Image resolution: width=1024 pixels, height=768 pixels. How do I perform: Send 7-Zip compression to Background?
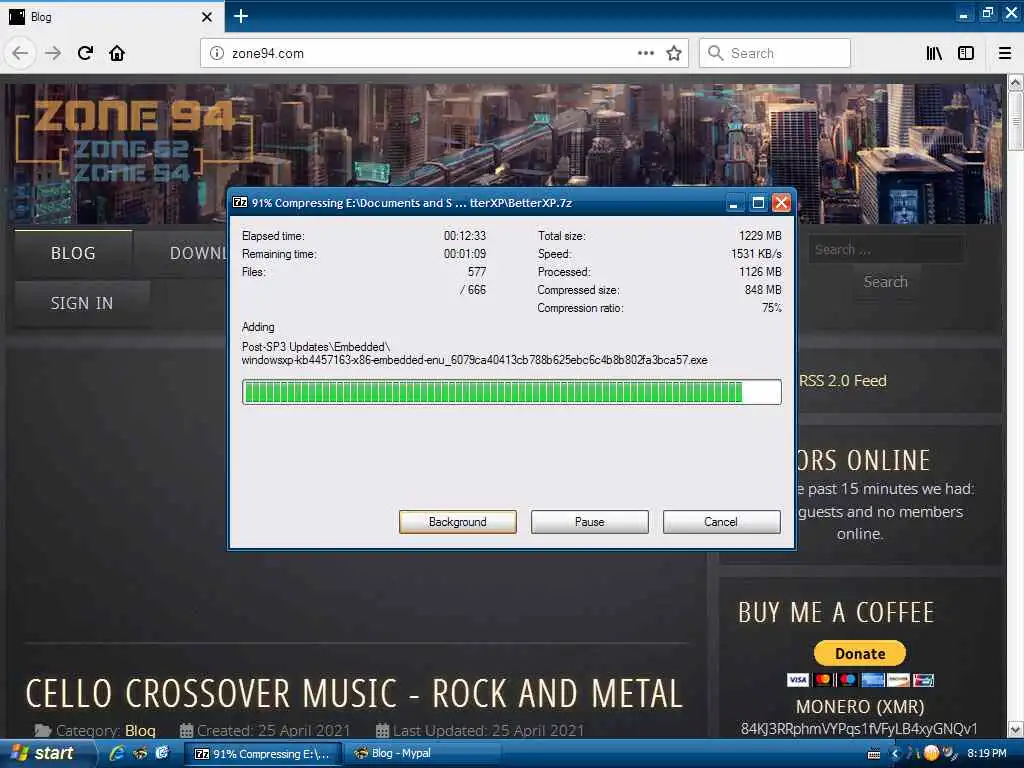pos(458,522)
